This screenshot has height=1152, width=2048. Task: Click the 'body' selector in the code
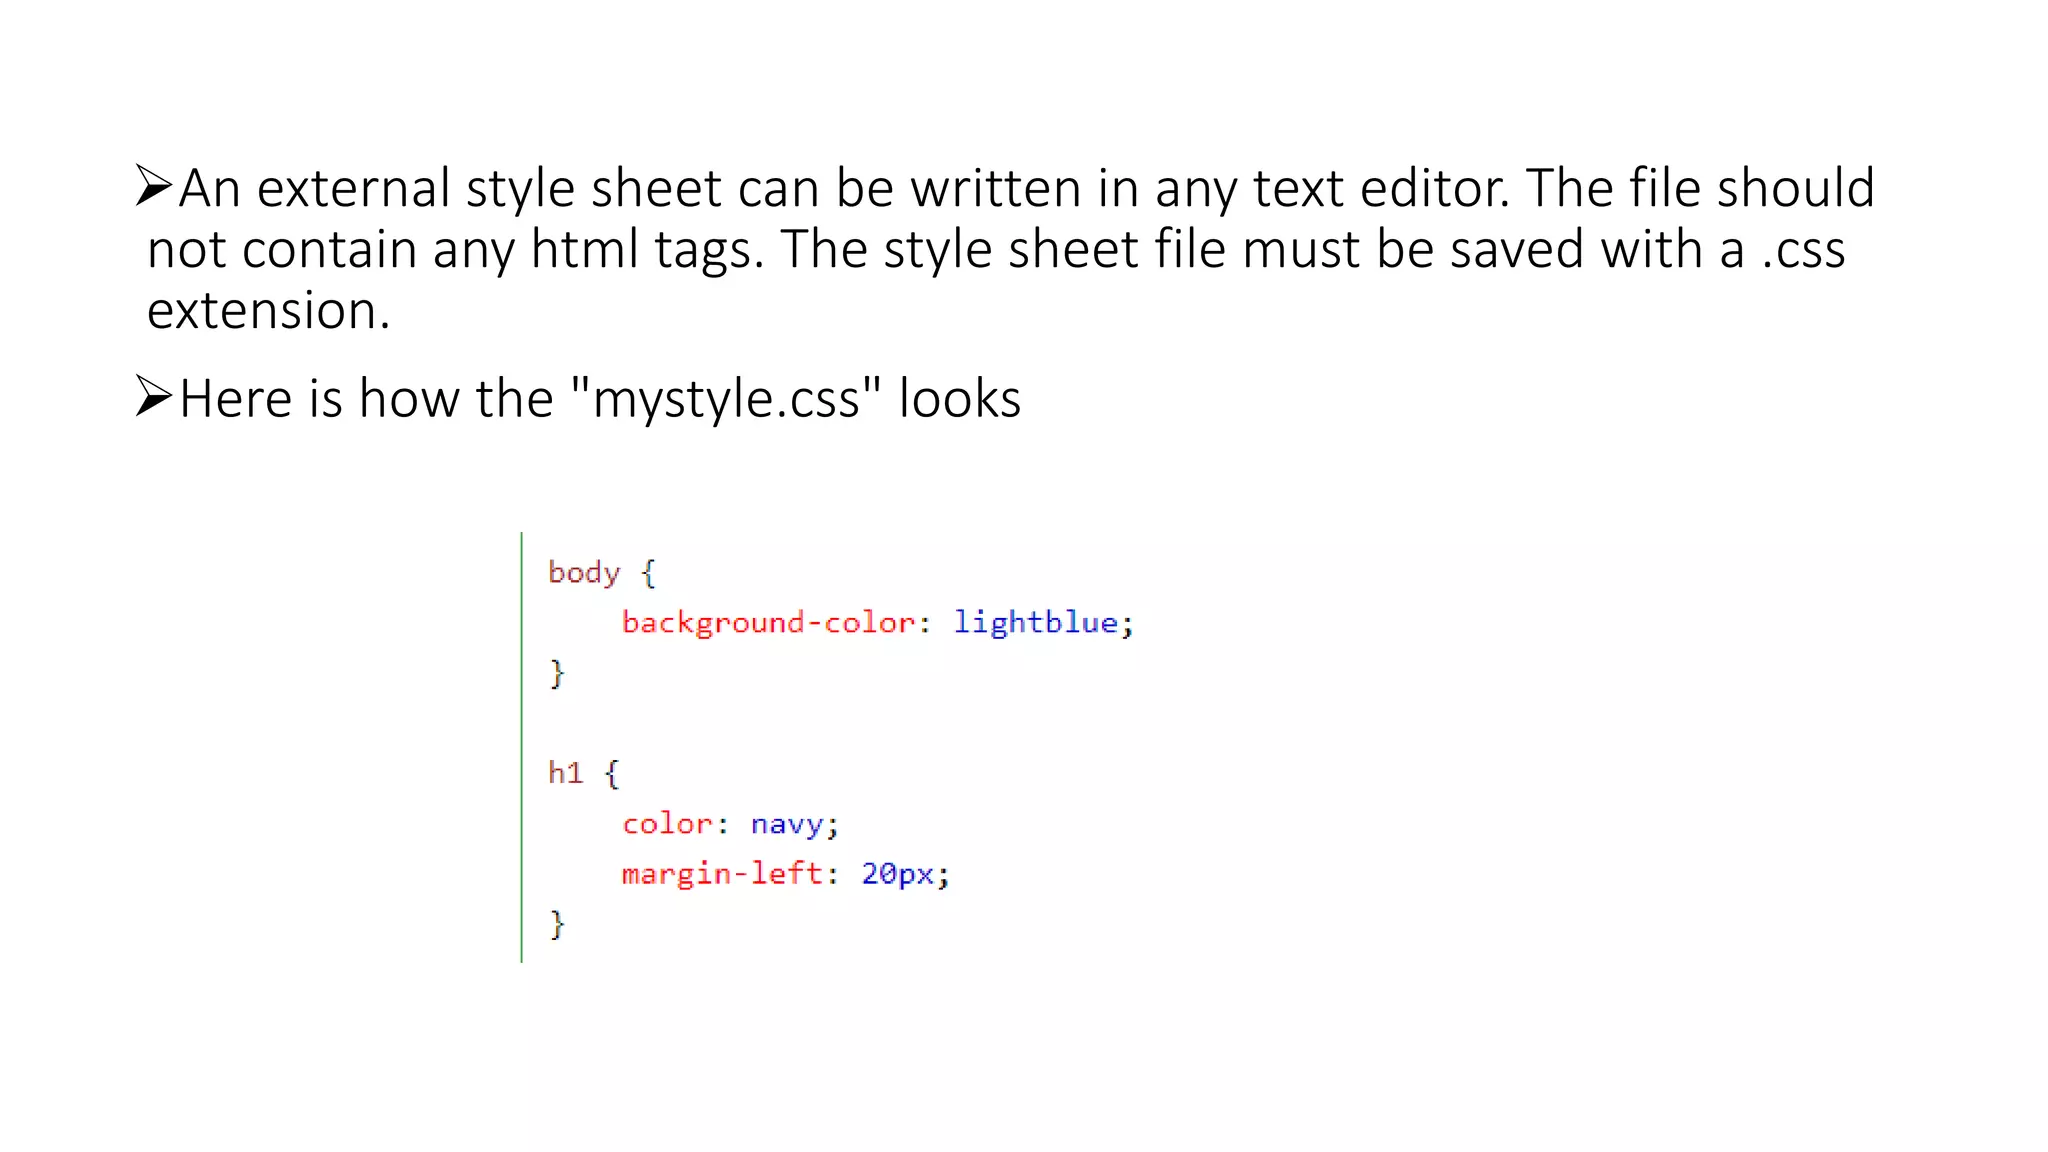pyautogui.click(x=584, y=573)
